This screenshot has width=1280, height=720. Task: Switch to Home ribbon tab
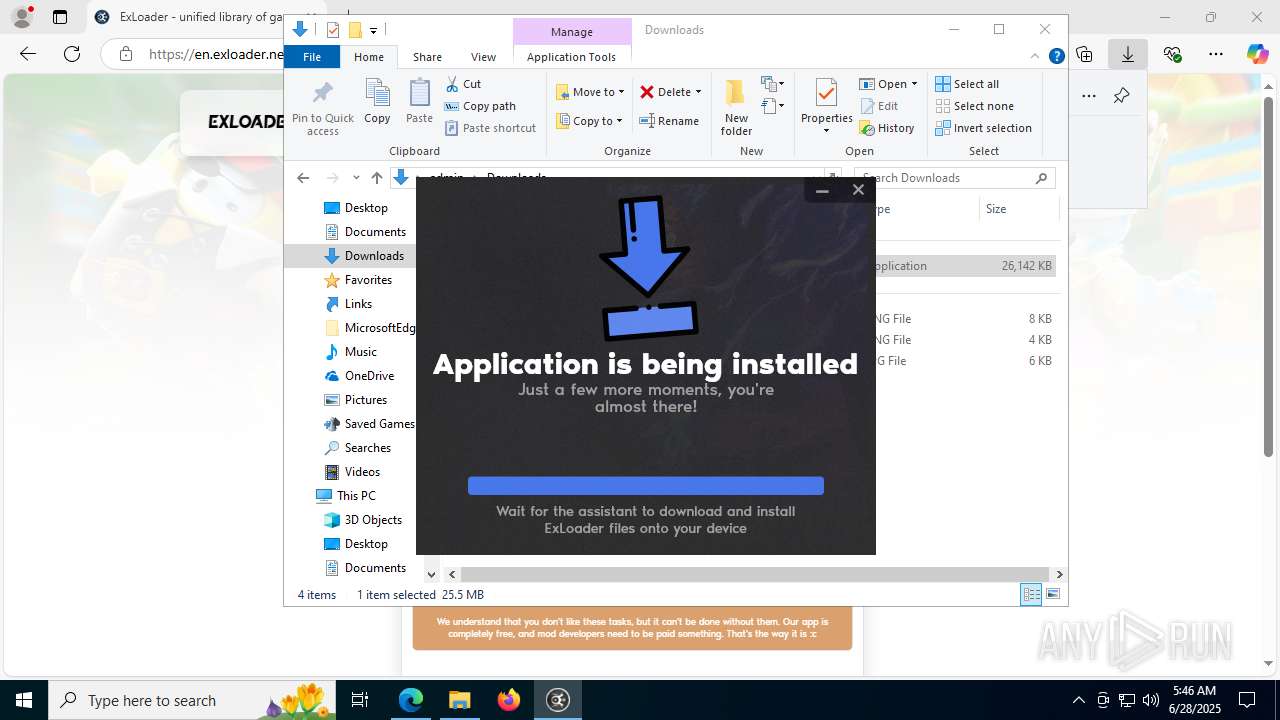369,57
